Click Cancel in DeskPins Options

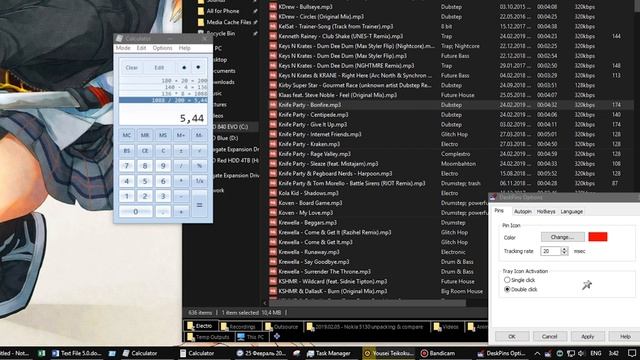549,336
